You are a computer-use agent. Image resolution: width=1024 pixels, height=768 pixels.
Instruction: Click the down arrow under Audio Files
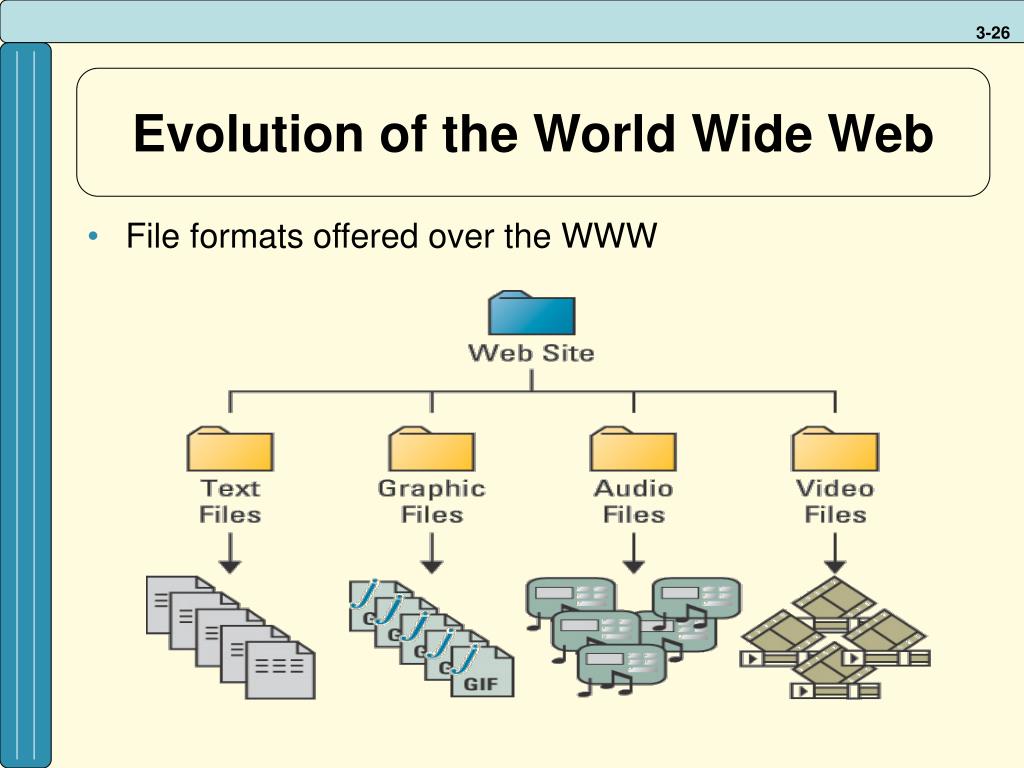[x=633, y=553]
